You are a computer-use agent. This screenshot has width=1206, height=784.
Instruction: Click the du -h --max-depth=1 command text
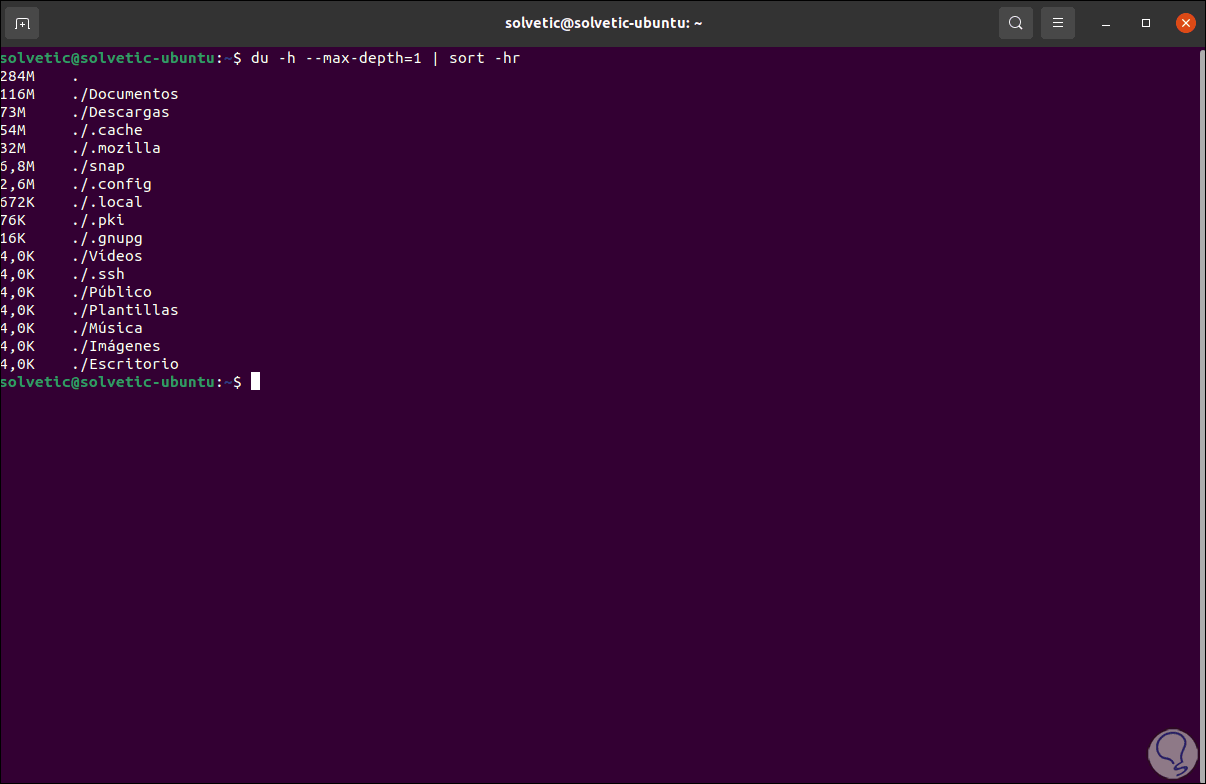click(336, 58)
